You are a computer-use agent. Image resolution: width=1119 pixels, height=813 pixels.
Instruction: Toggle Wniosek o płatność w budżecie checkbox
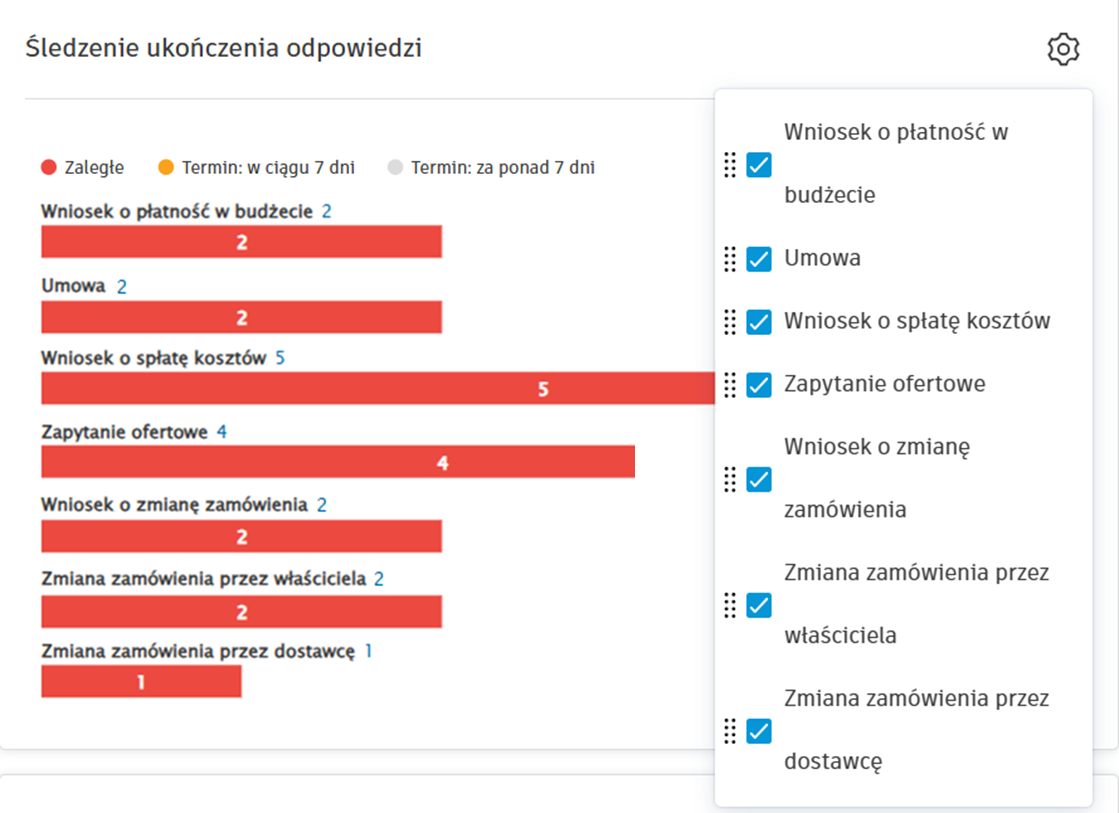[x=759, y=164]
